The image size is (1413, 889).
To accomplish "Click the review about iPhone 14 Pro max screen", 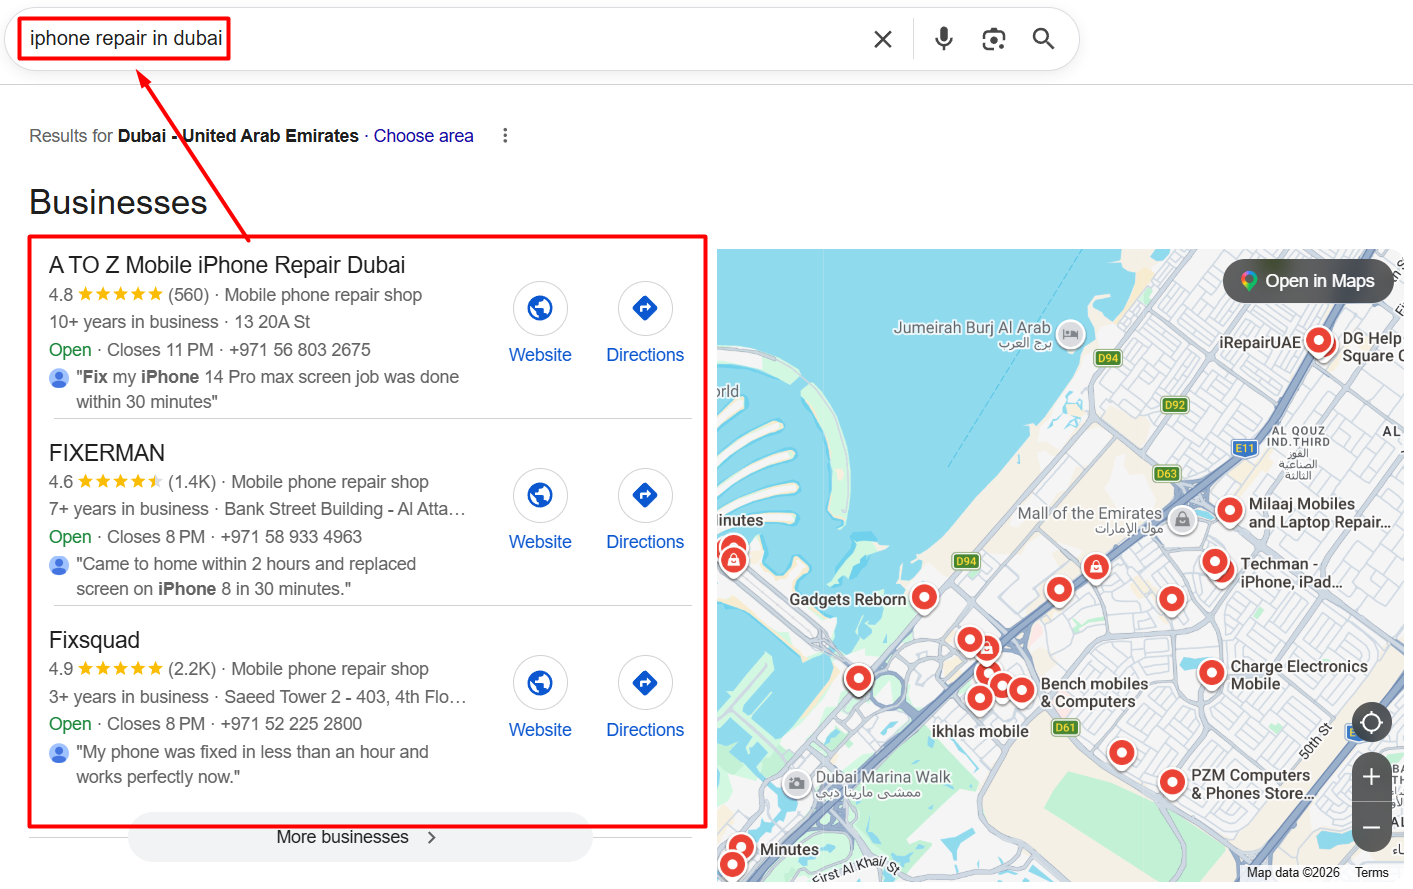I will point(267,389).
